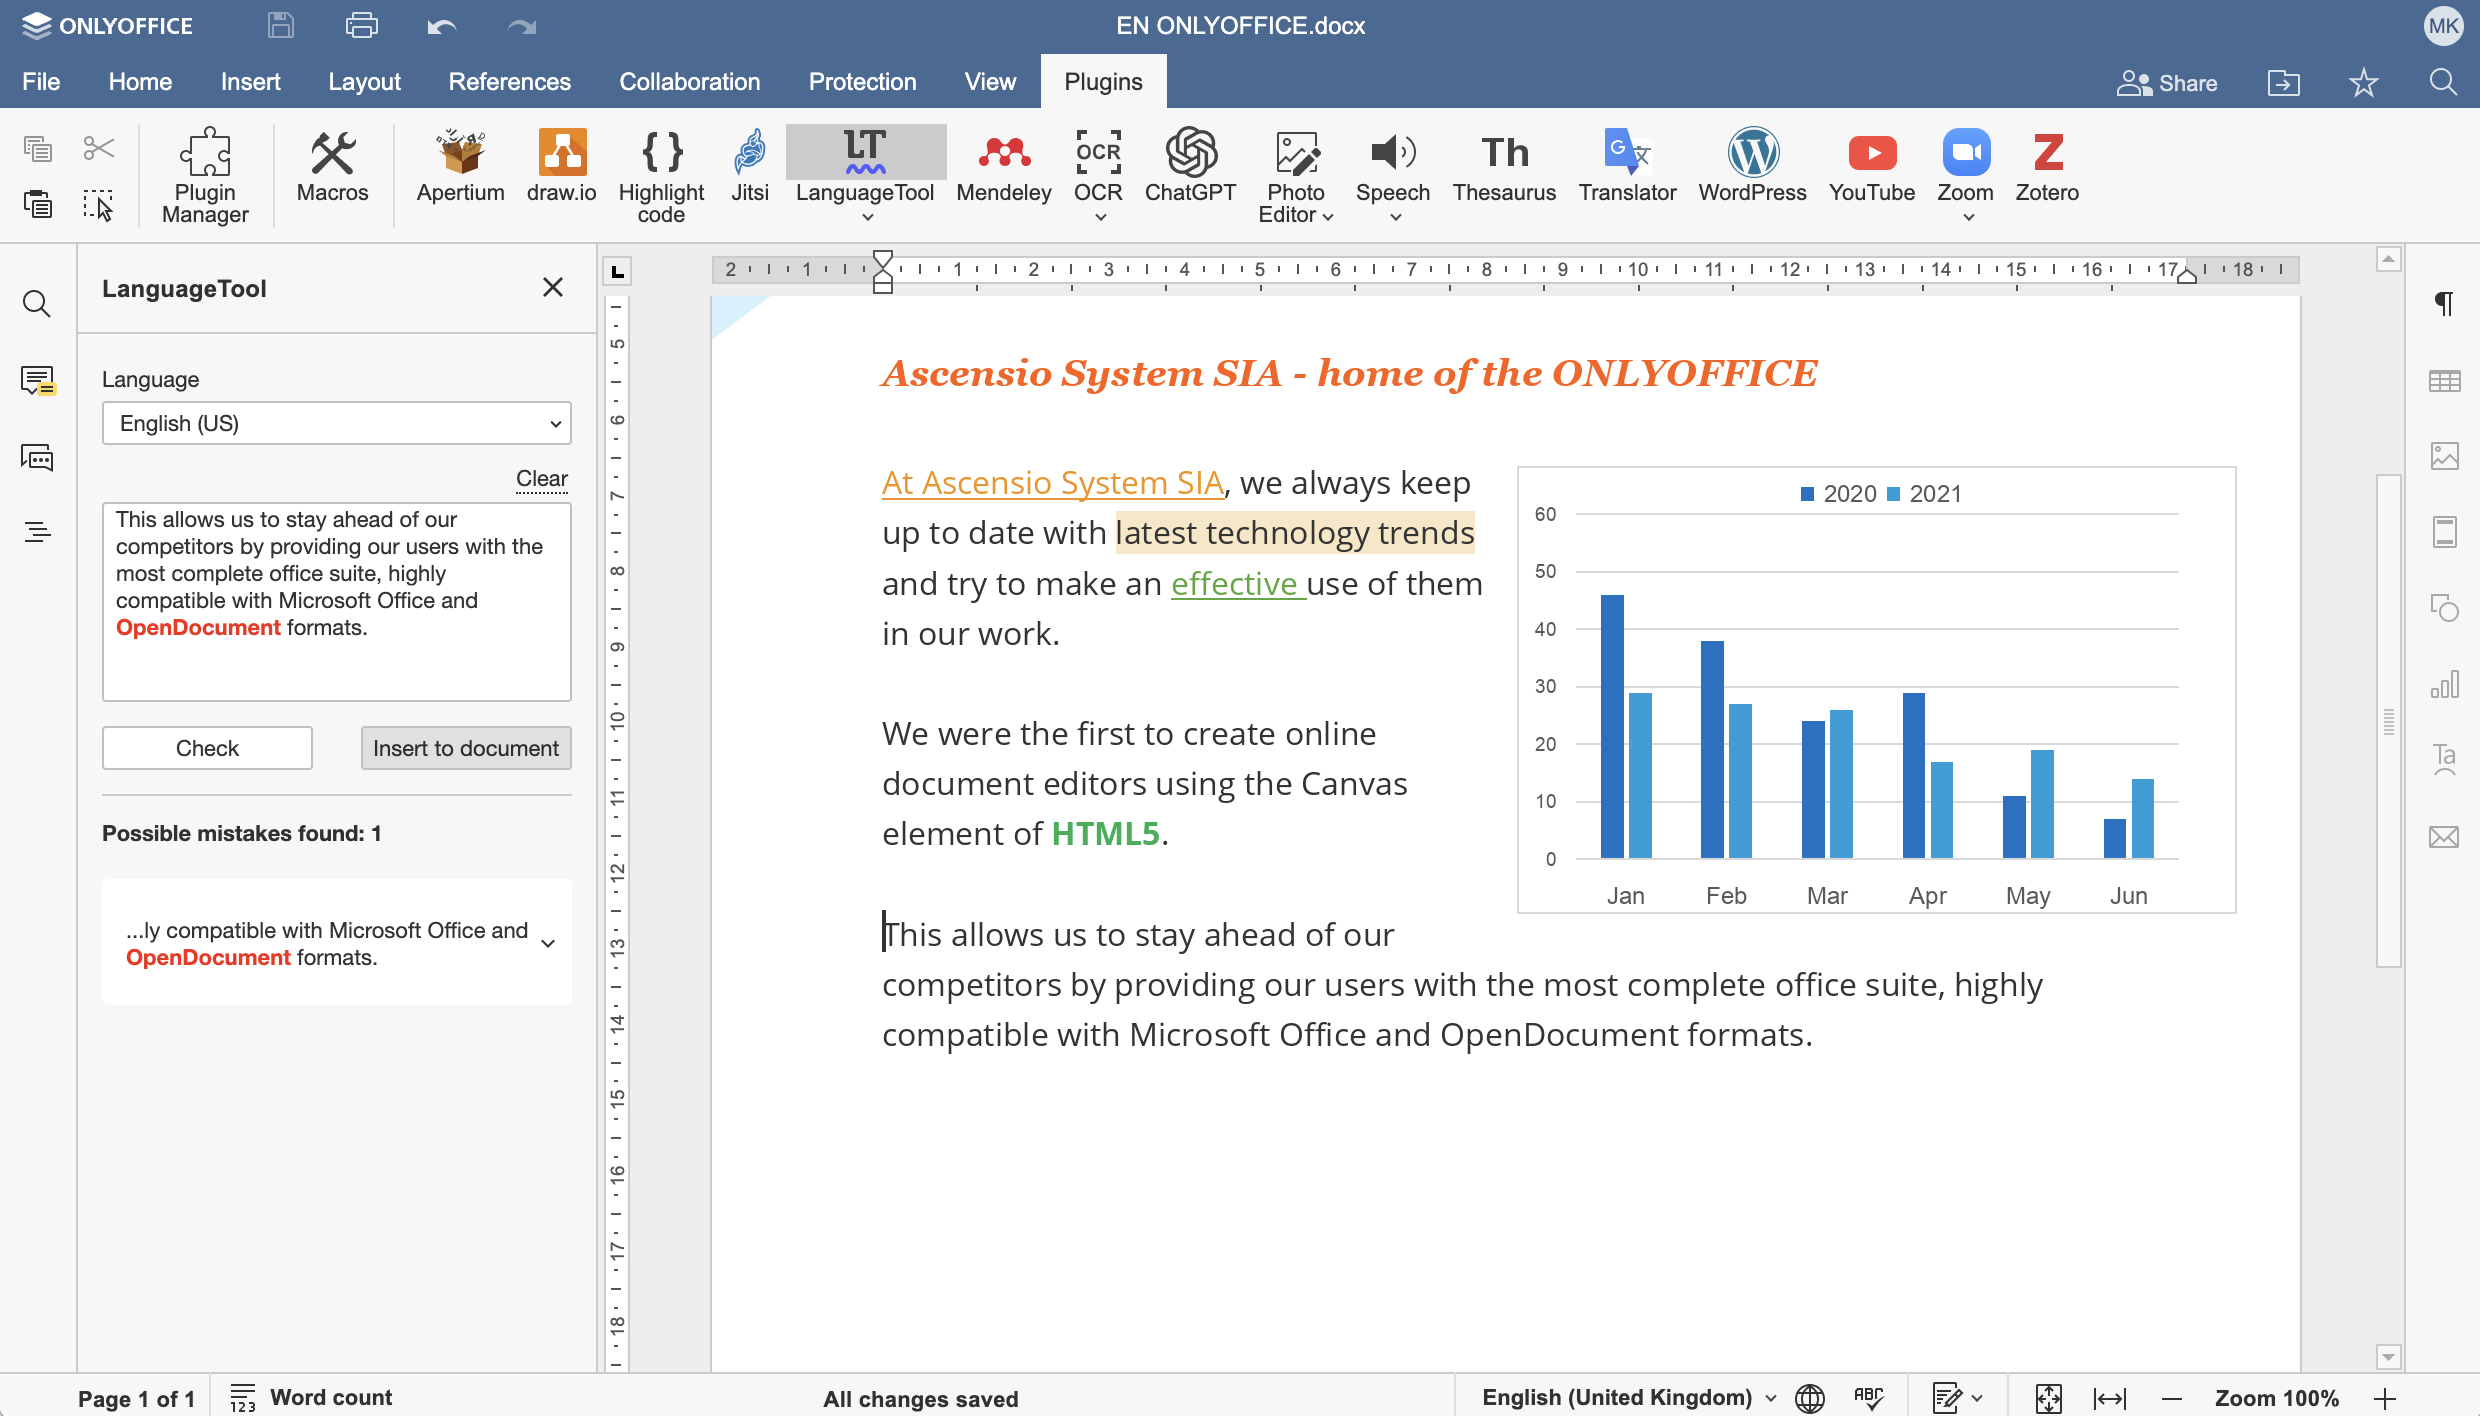The image size is (2480, 1416).
Task: Open chart settings in right sidebar
Action: [2444, 685]
